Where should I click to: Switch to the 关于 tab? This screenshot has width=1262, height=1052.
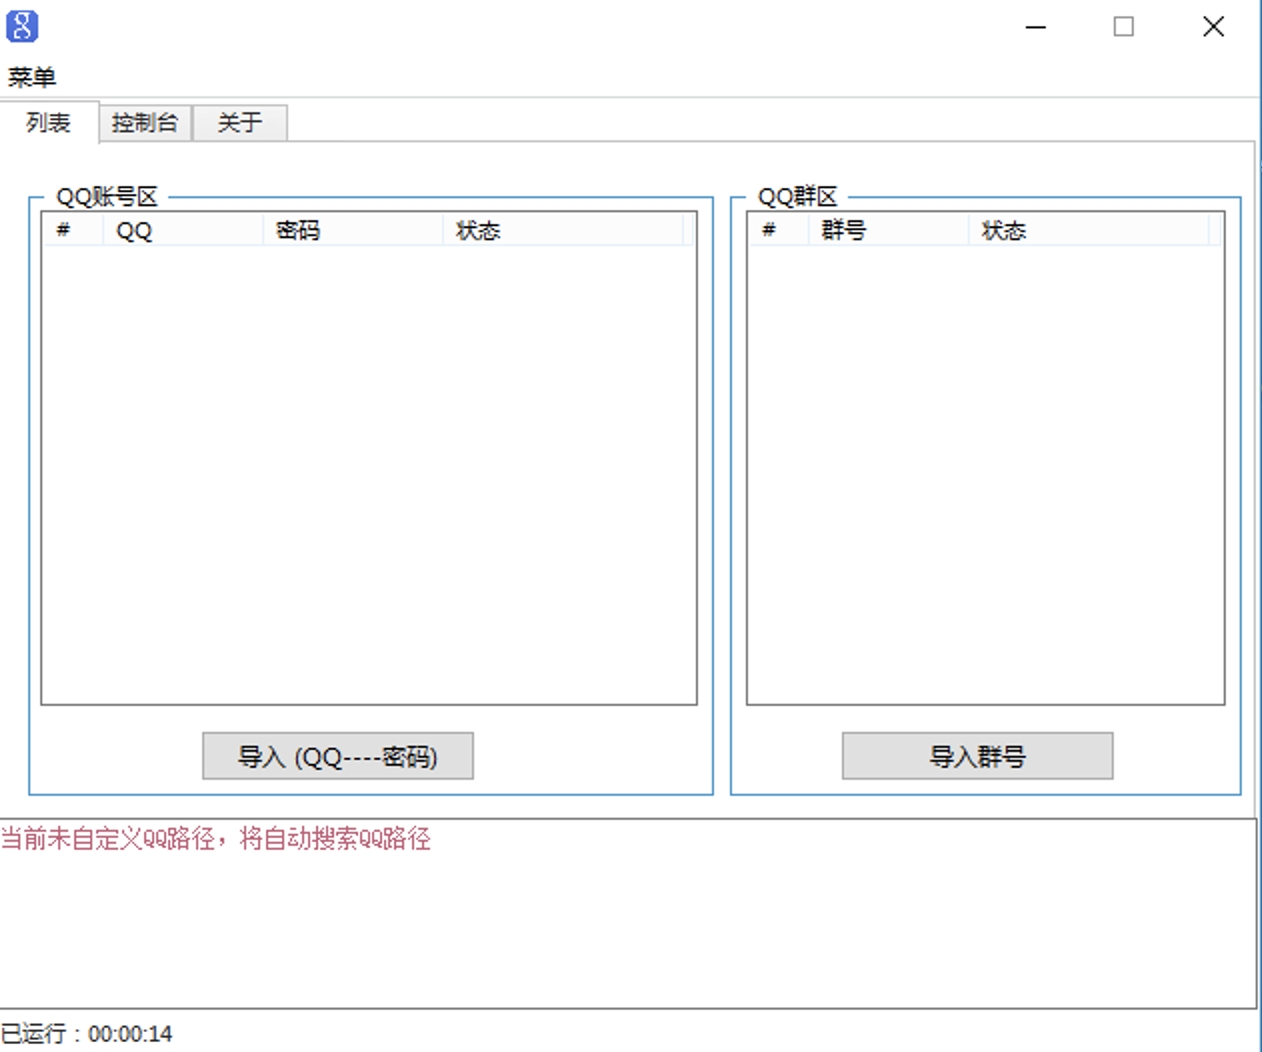(240, 123)
